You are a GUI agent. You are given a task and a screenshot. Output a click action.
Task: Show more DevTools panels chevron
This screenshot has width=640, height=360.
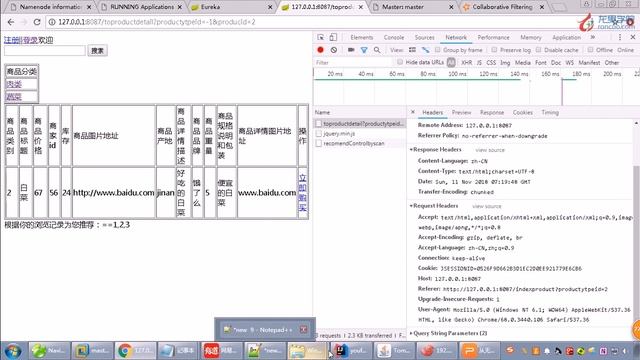point(593,37)
